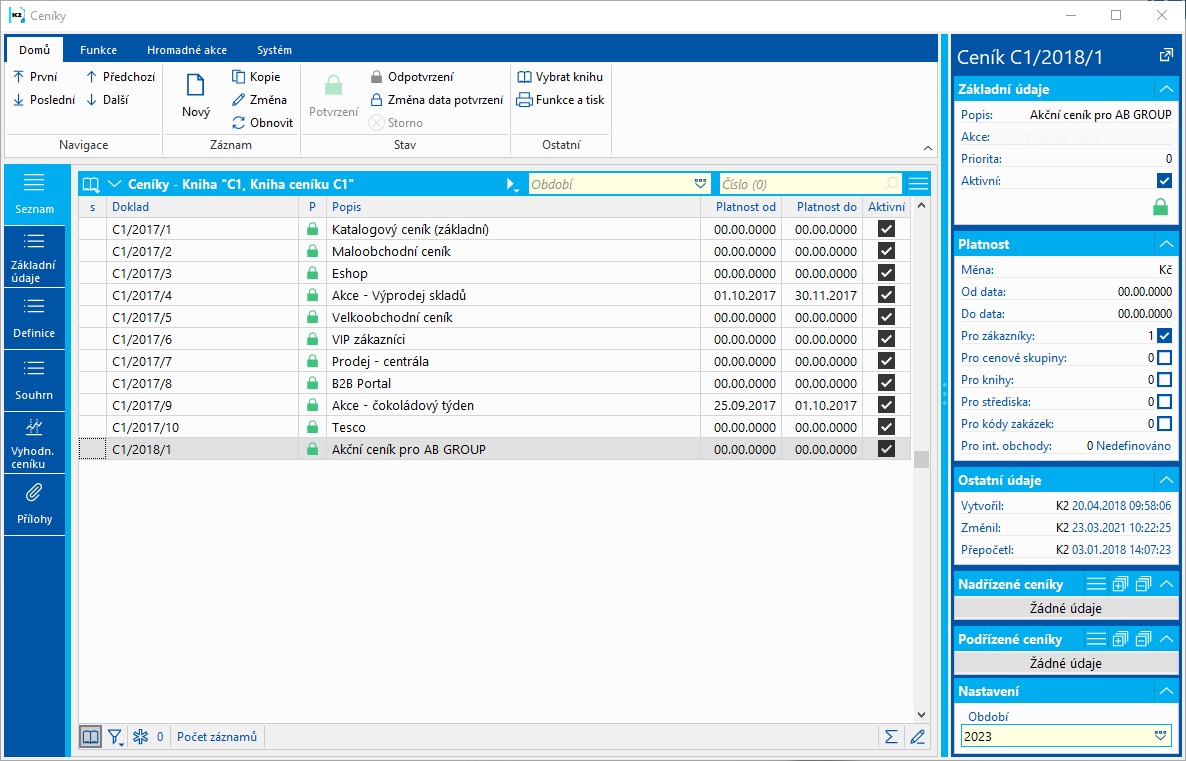The image size is (1186, 761).
Task: Pop out the Ceník C1/2018/1 panel
Action: 1165,56
